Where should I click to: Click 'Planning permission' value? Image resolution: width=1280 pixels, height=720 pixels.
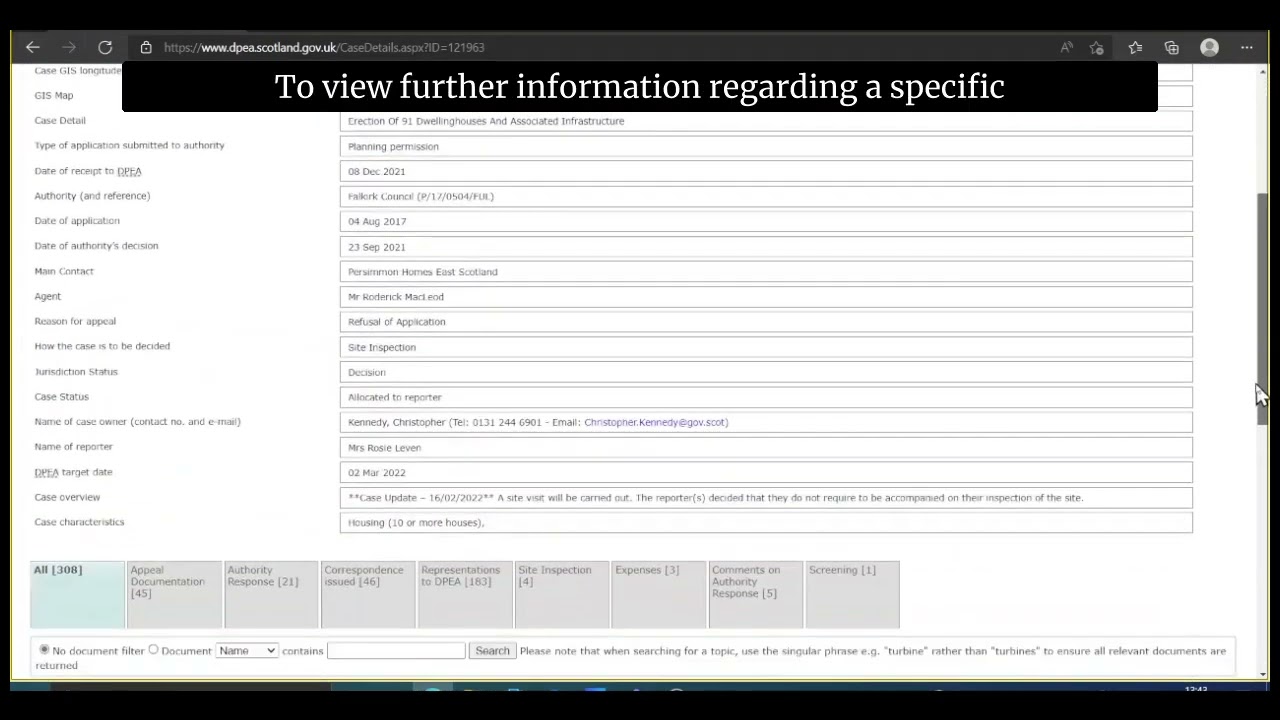pyautogui.click(x=393, y=146)
